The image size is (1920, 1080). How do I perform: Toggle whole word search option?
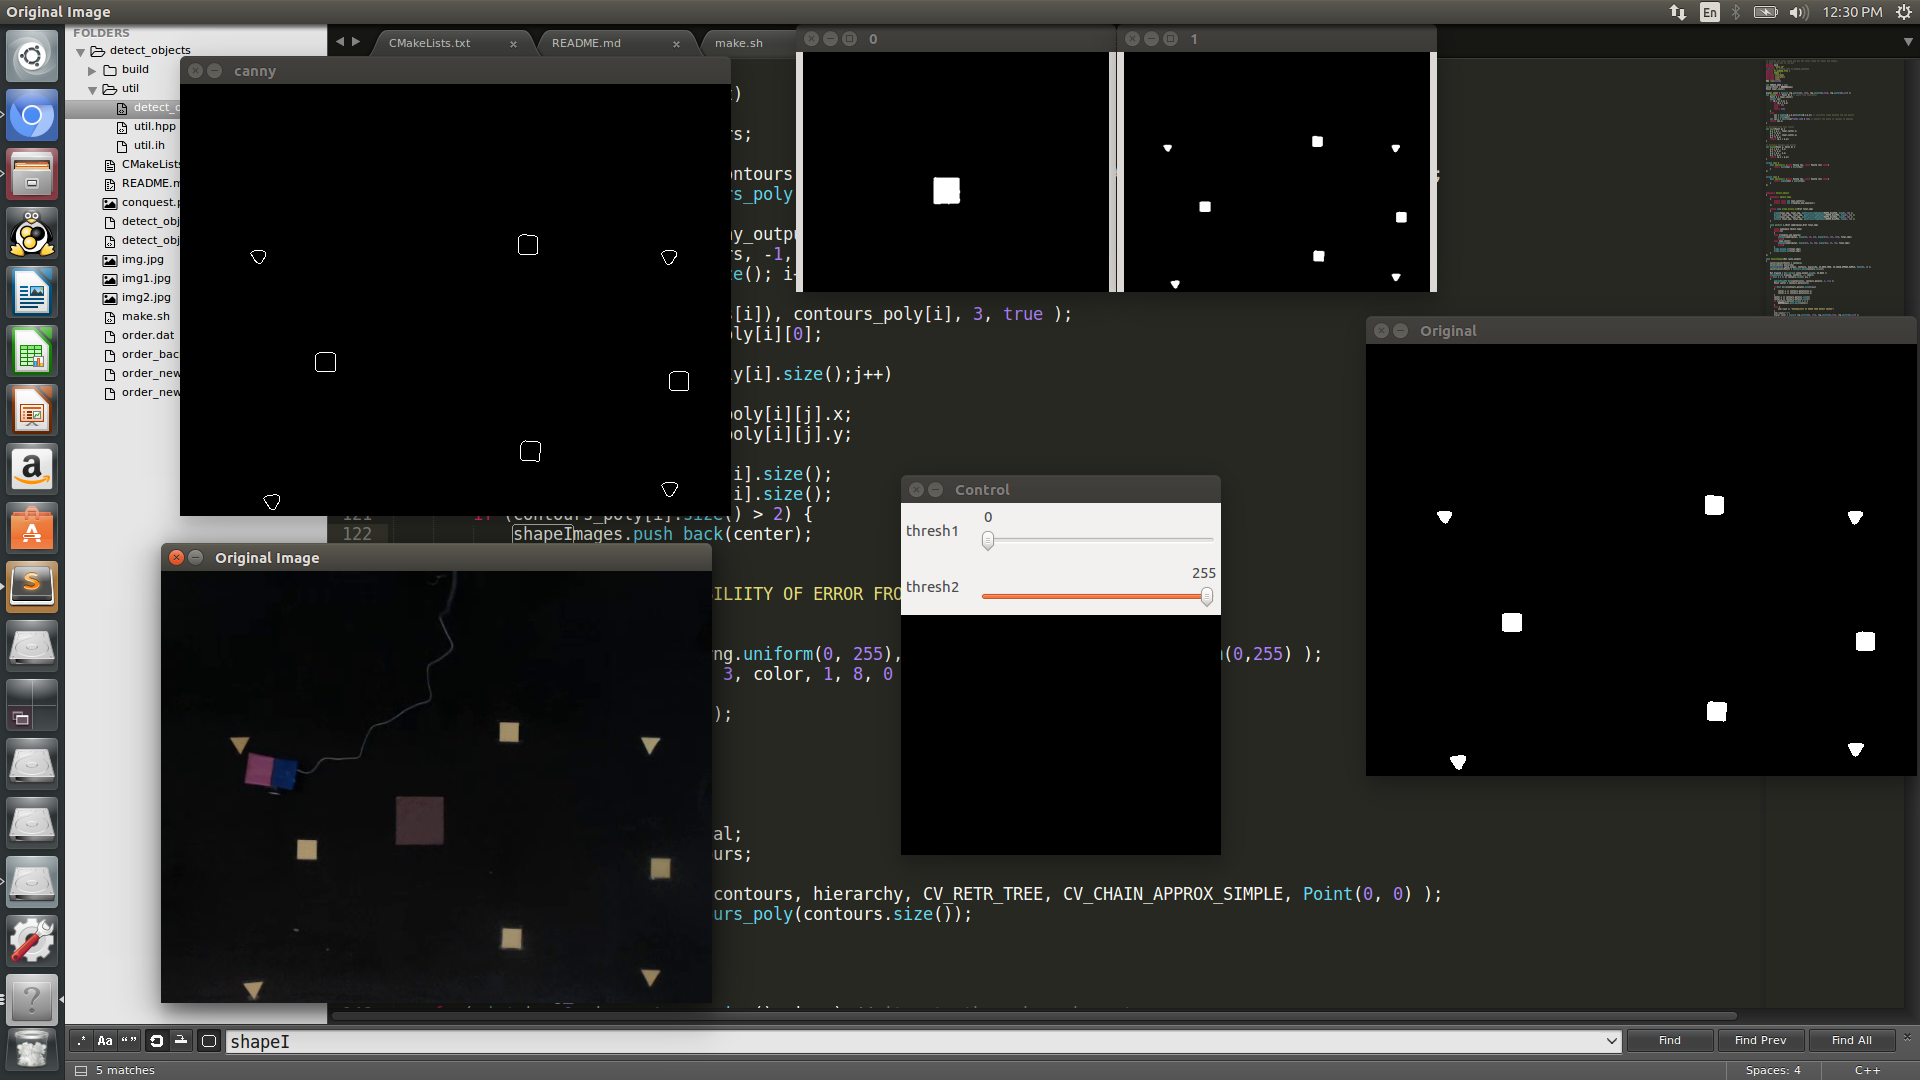[129, 1041]
